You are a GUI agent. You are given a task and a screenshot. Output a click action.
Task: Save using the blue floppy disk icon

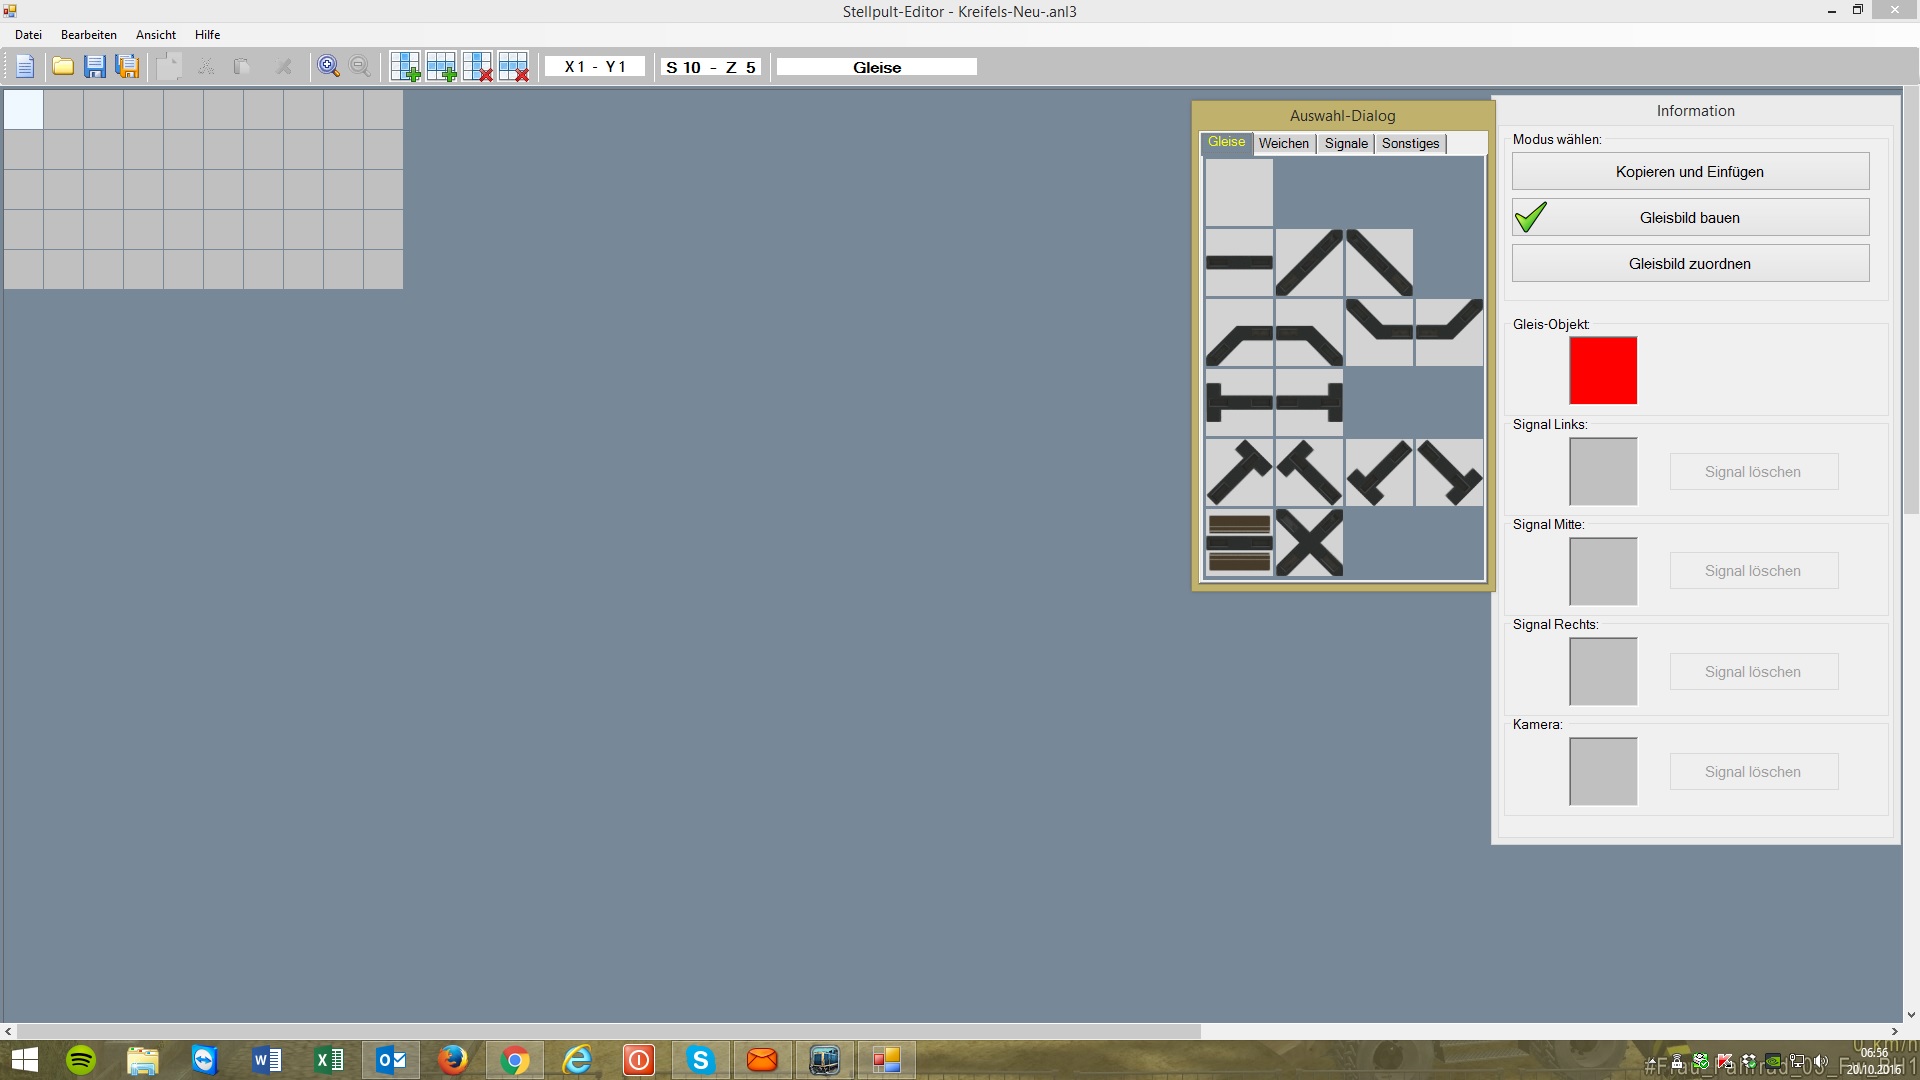95,67
